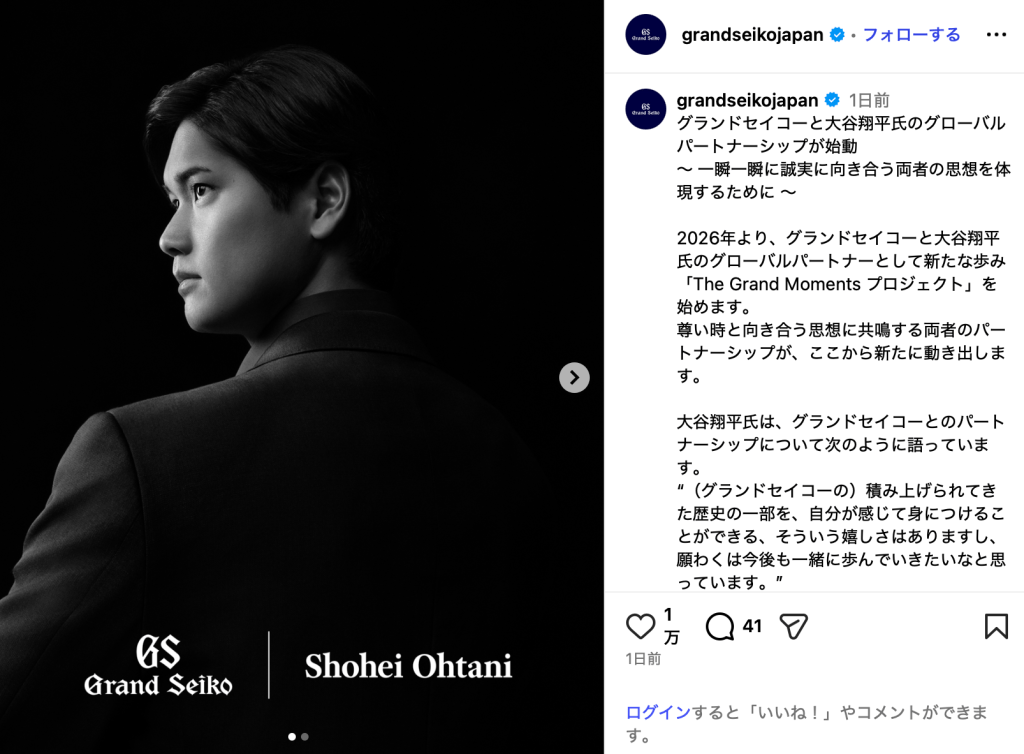Click verified badge beside header username
The height and width of the screenshot is (754, 1024).
click(x=837, y=35)
